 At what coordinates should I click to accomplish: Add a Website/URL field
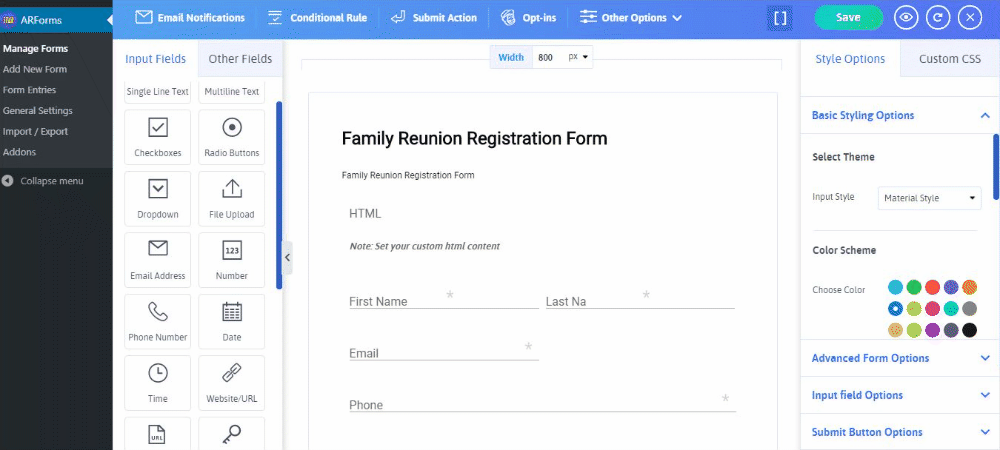point(232,382)
